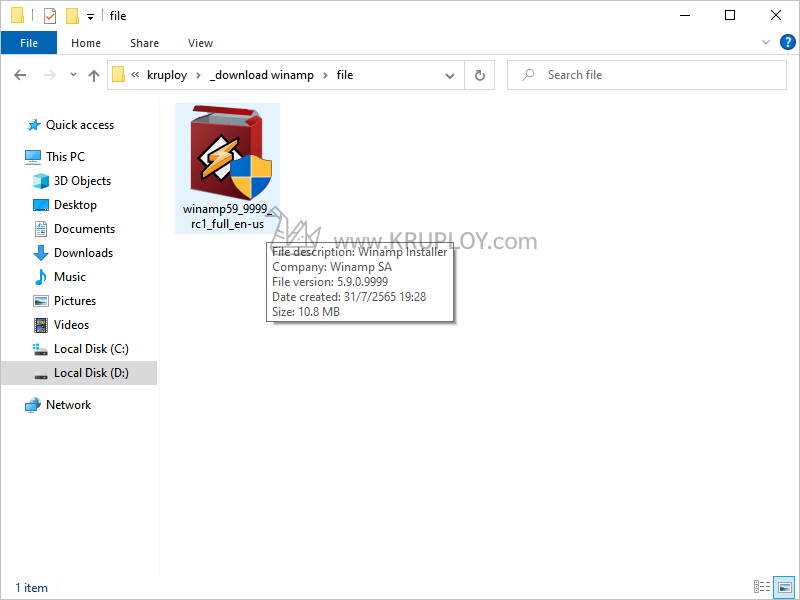Click the Pictures icon in sidebar
800x600 pixels.
click(x=41, y=301)
